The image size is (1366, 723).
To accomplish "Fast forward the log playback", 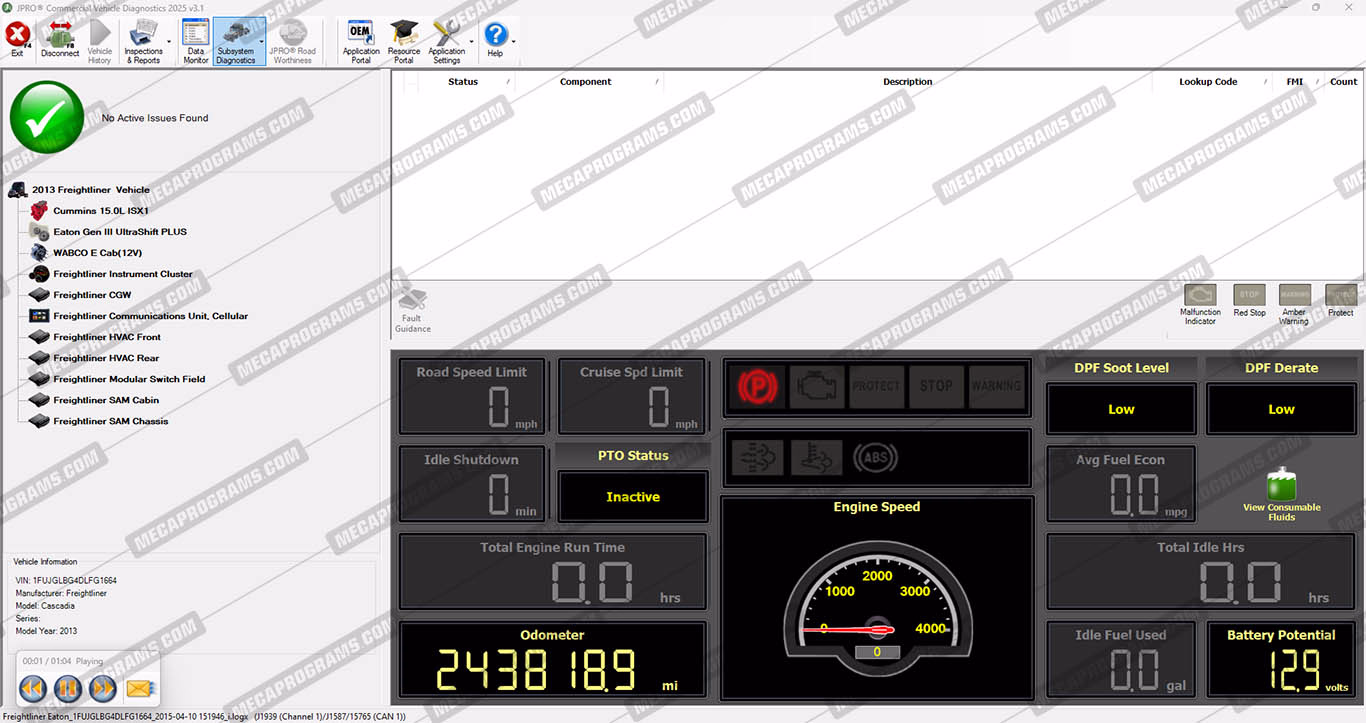I will pos(102,688).
